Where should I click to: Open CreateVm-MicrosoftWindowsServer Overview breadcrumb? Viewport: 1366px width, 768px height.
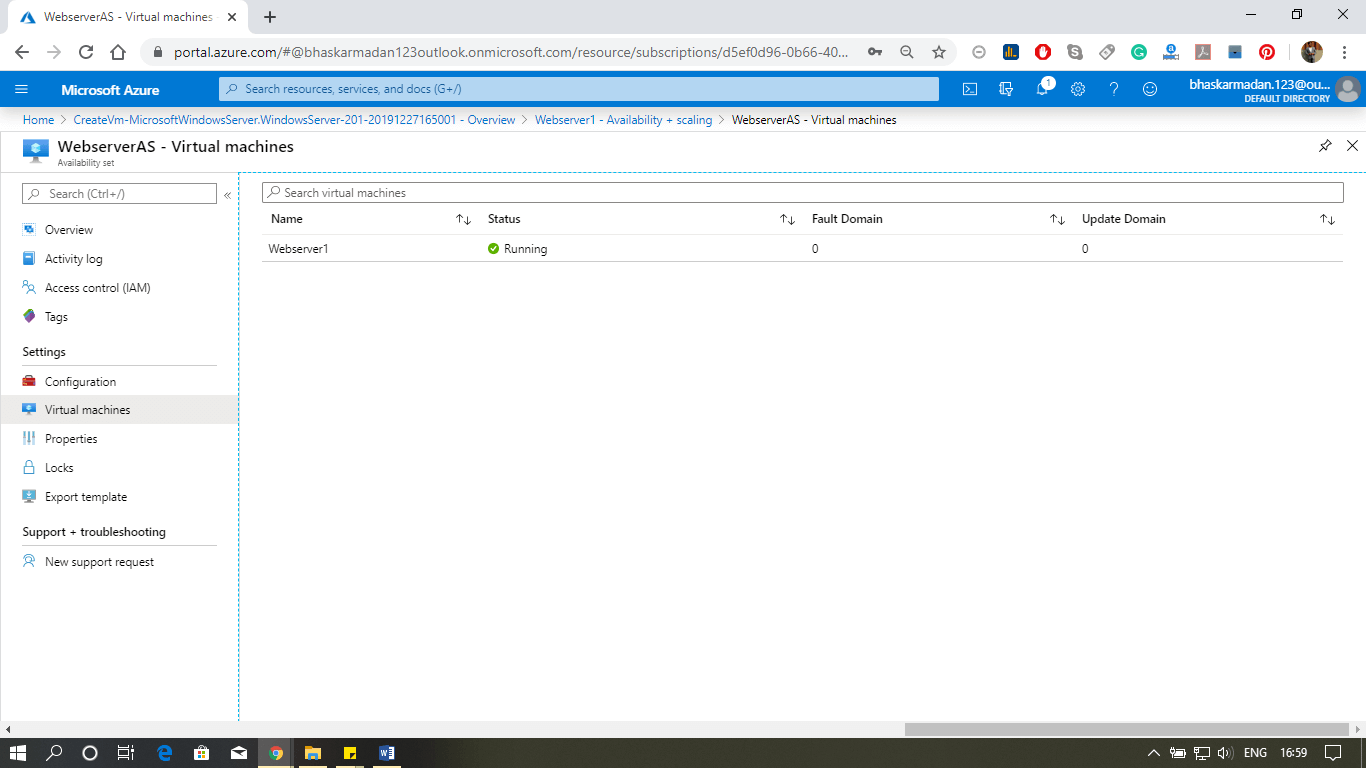tap(294, 120)
